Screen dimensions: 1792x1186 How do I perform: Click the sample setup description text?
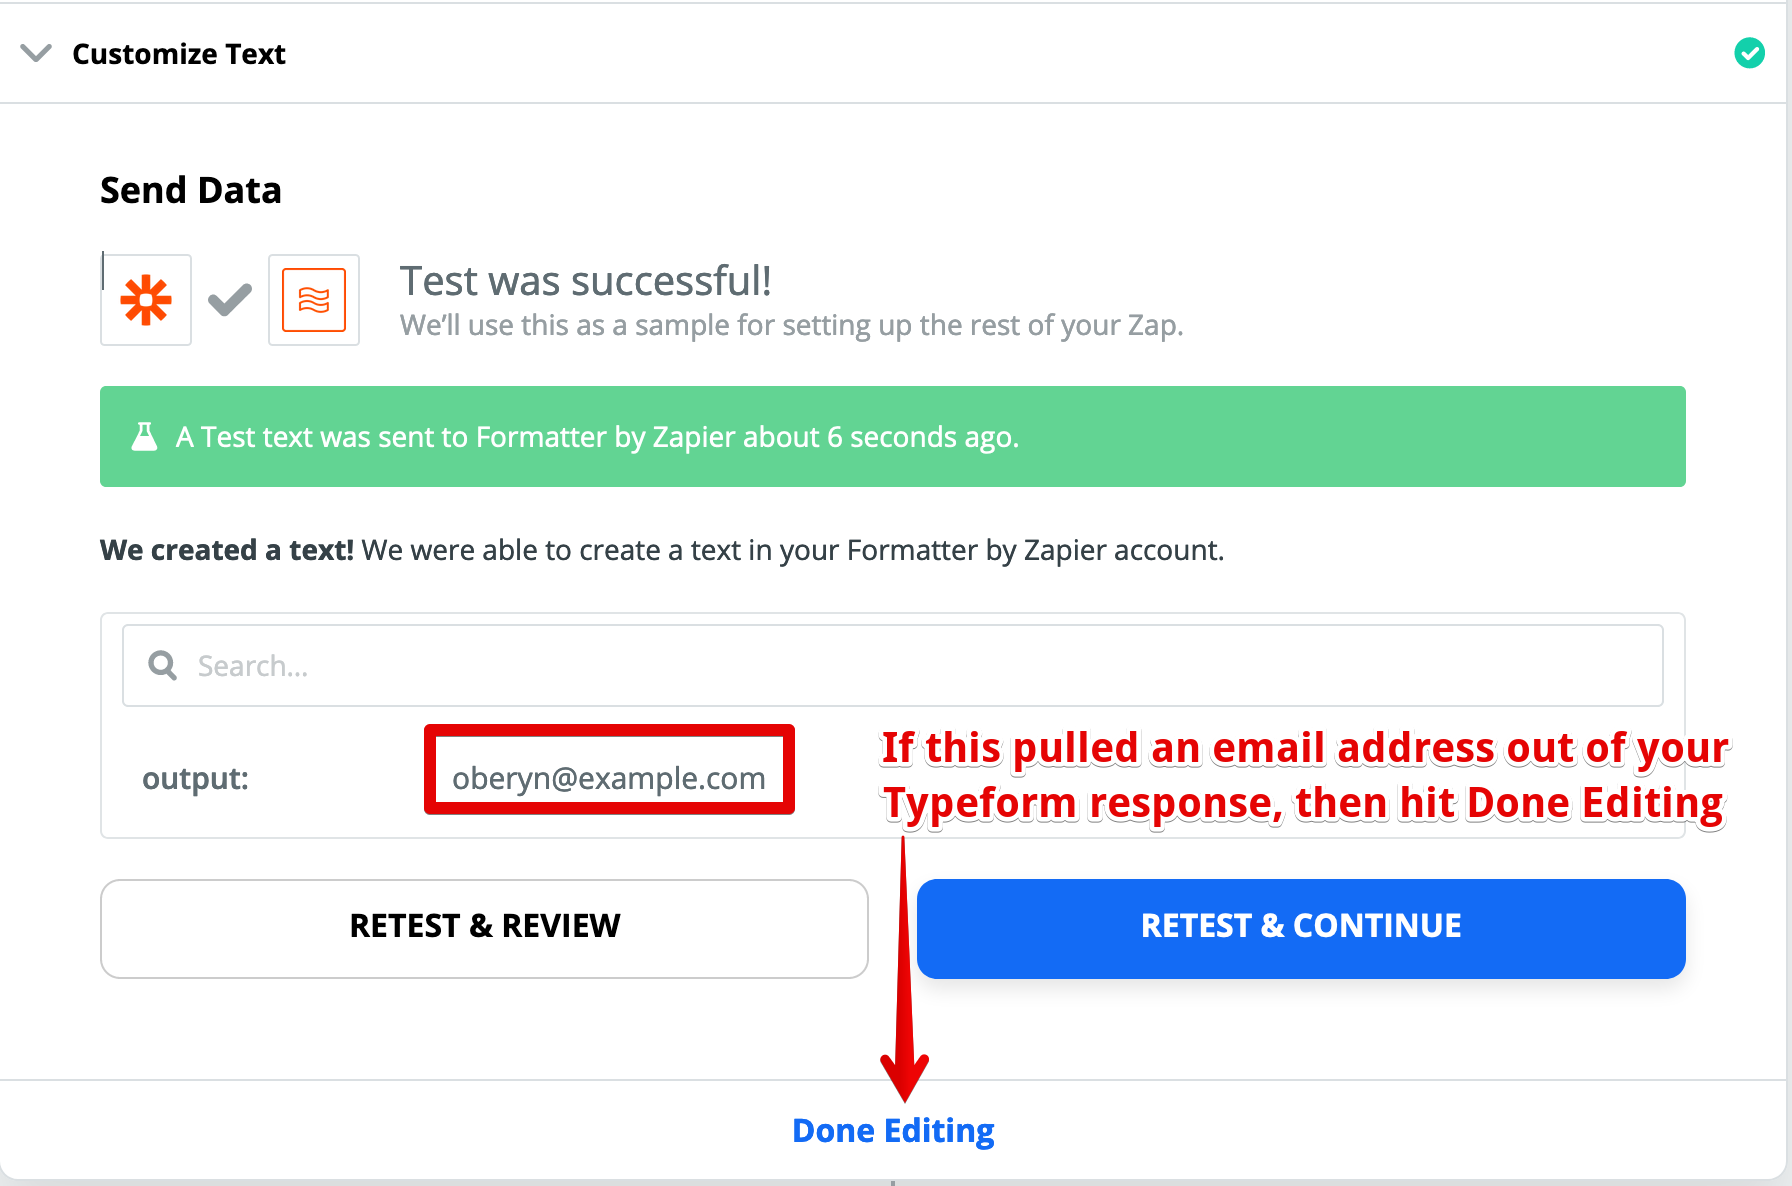[x=791, y=325]
